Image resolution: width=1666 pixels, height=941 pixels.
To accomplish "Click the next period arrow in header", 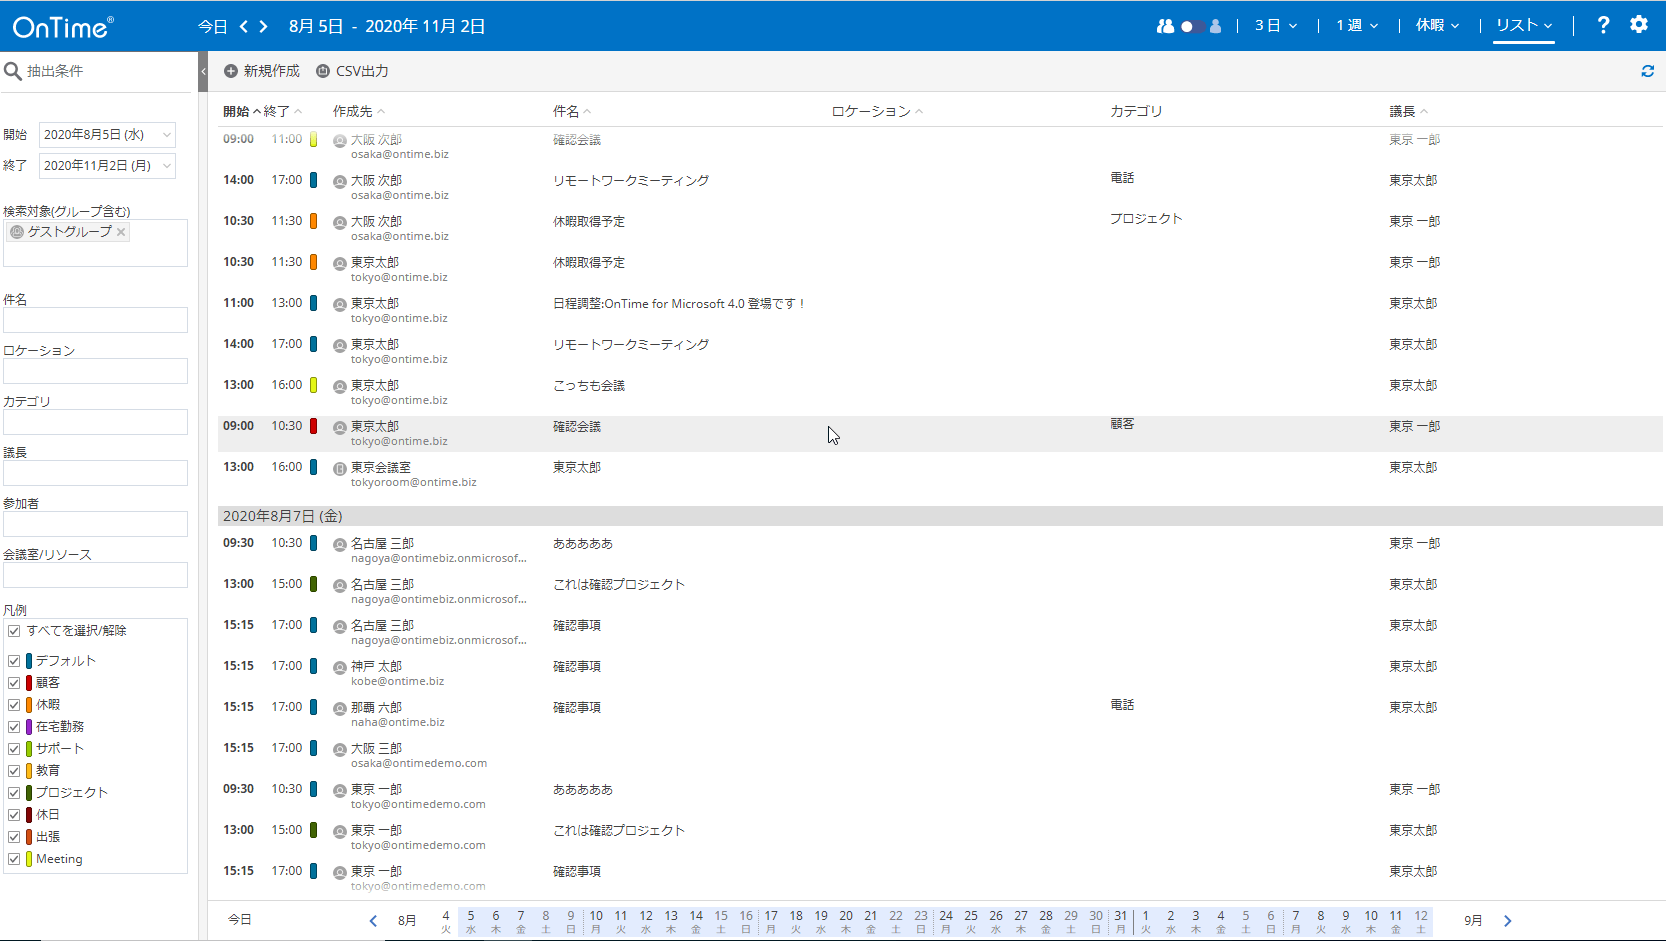I will [x=264, y=27].
